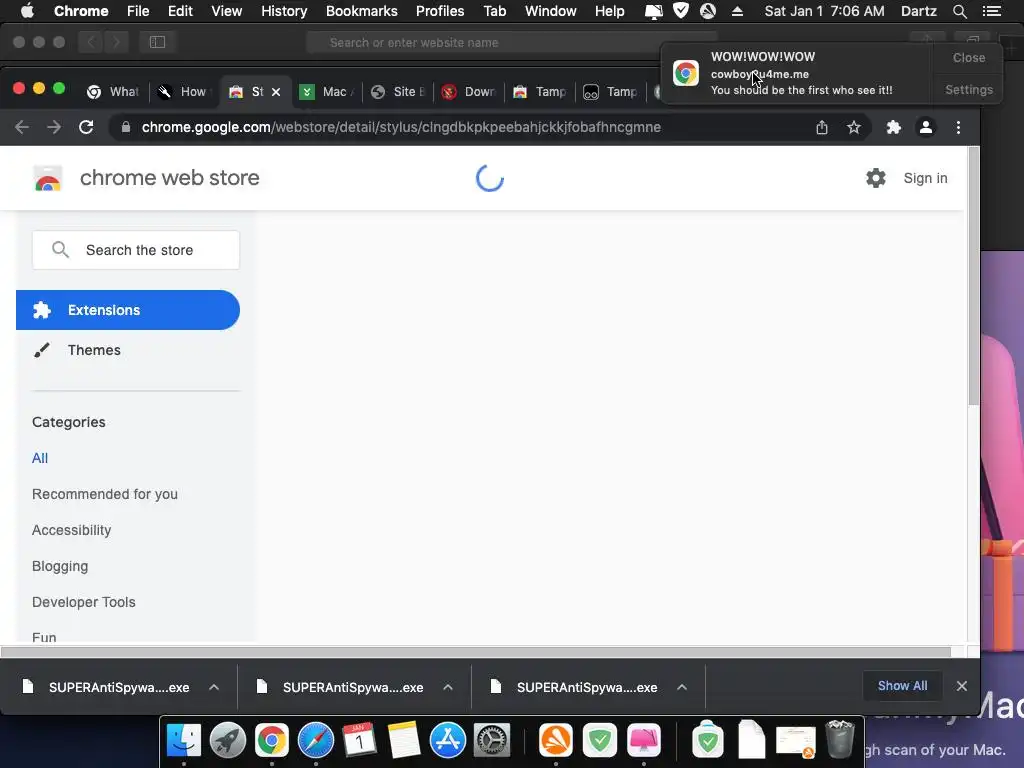Open the File menu
Viewport: 1024px width, 768px height.
tap(138, 11)
